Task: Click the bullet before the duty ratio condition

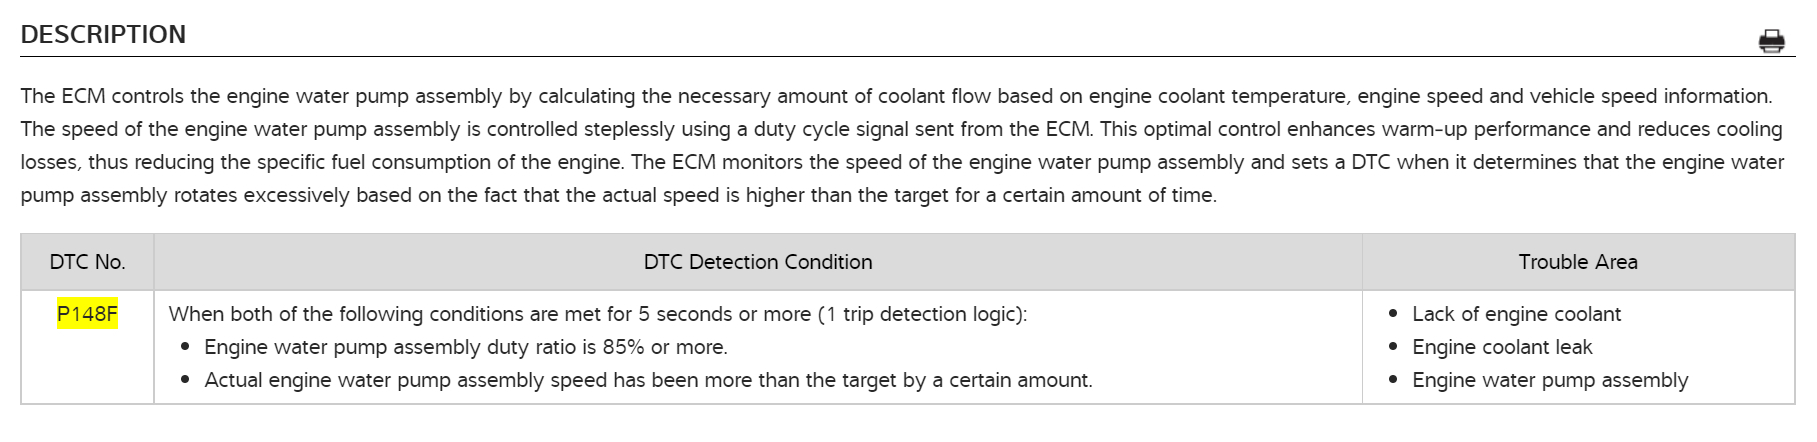Action: 185,347
